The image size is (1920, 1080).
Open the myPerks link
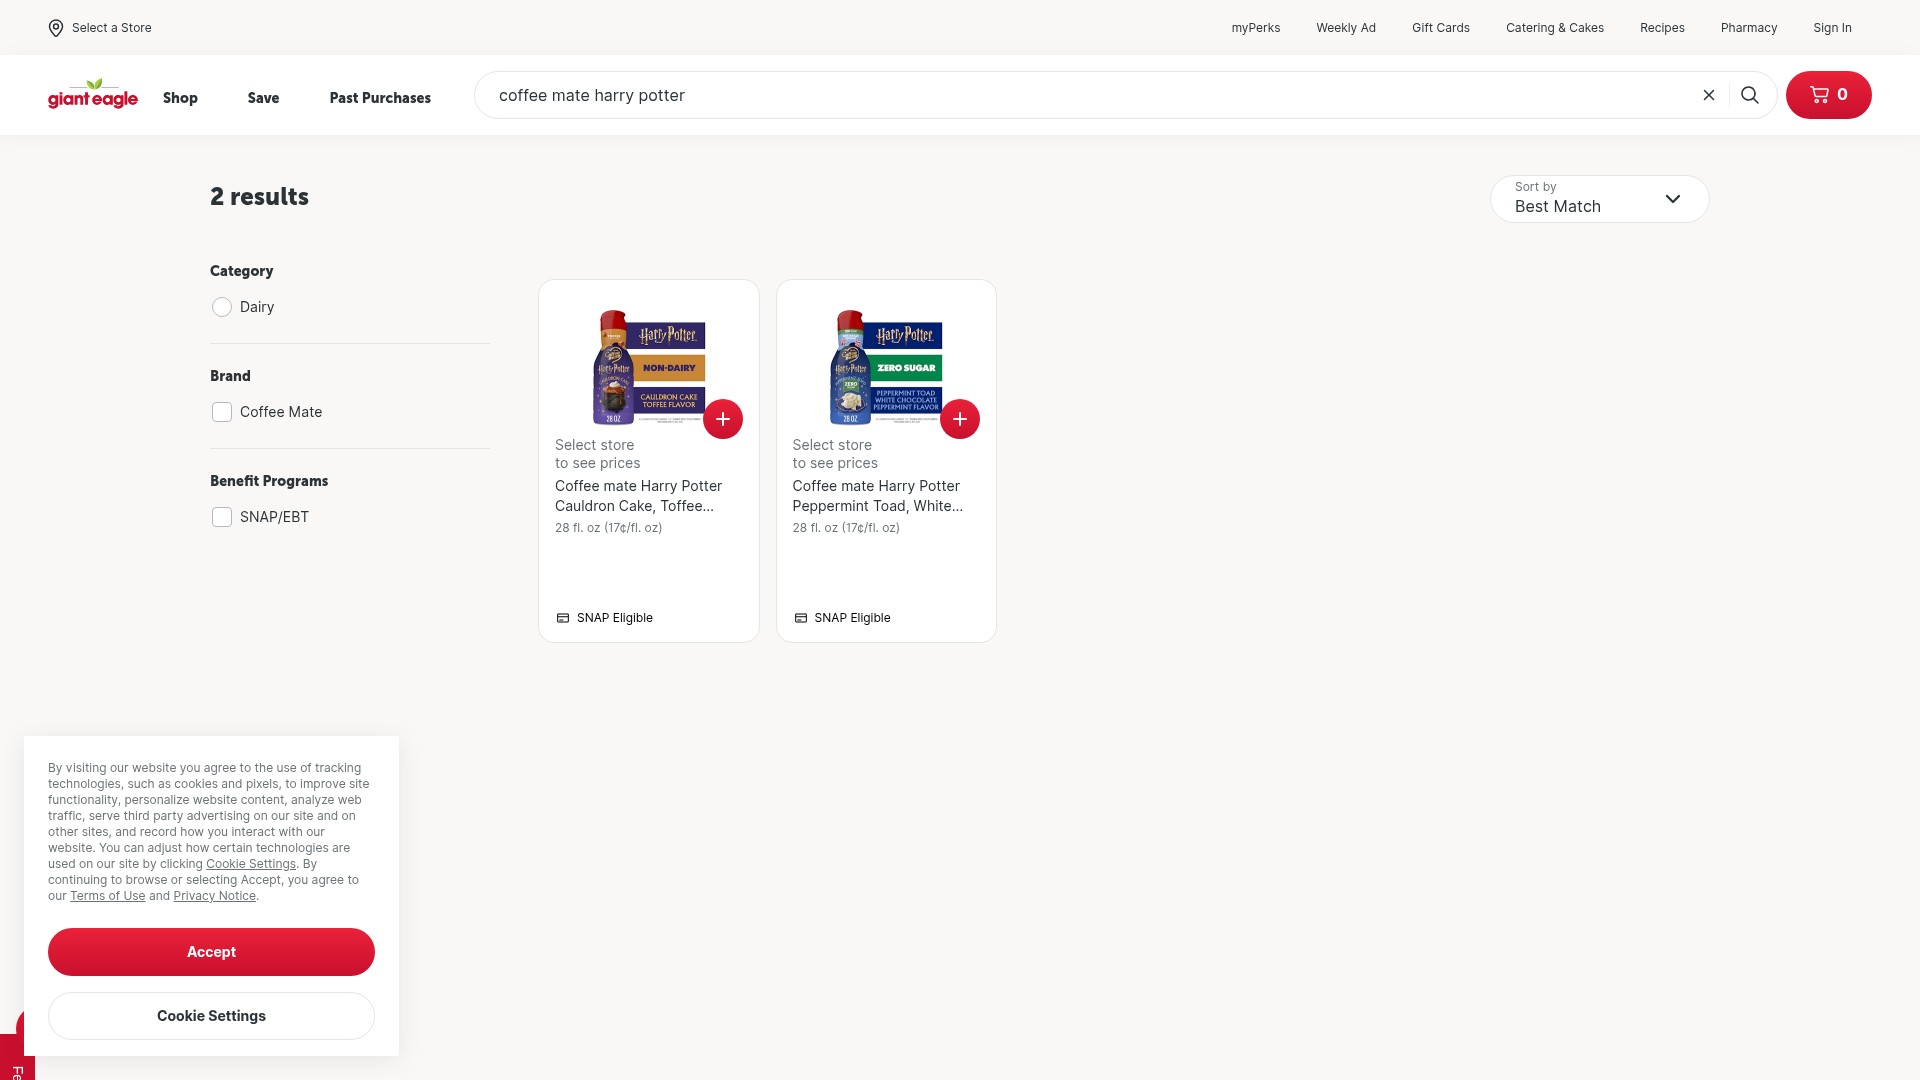pyautogui.click(x=1256, y=28)
